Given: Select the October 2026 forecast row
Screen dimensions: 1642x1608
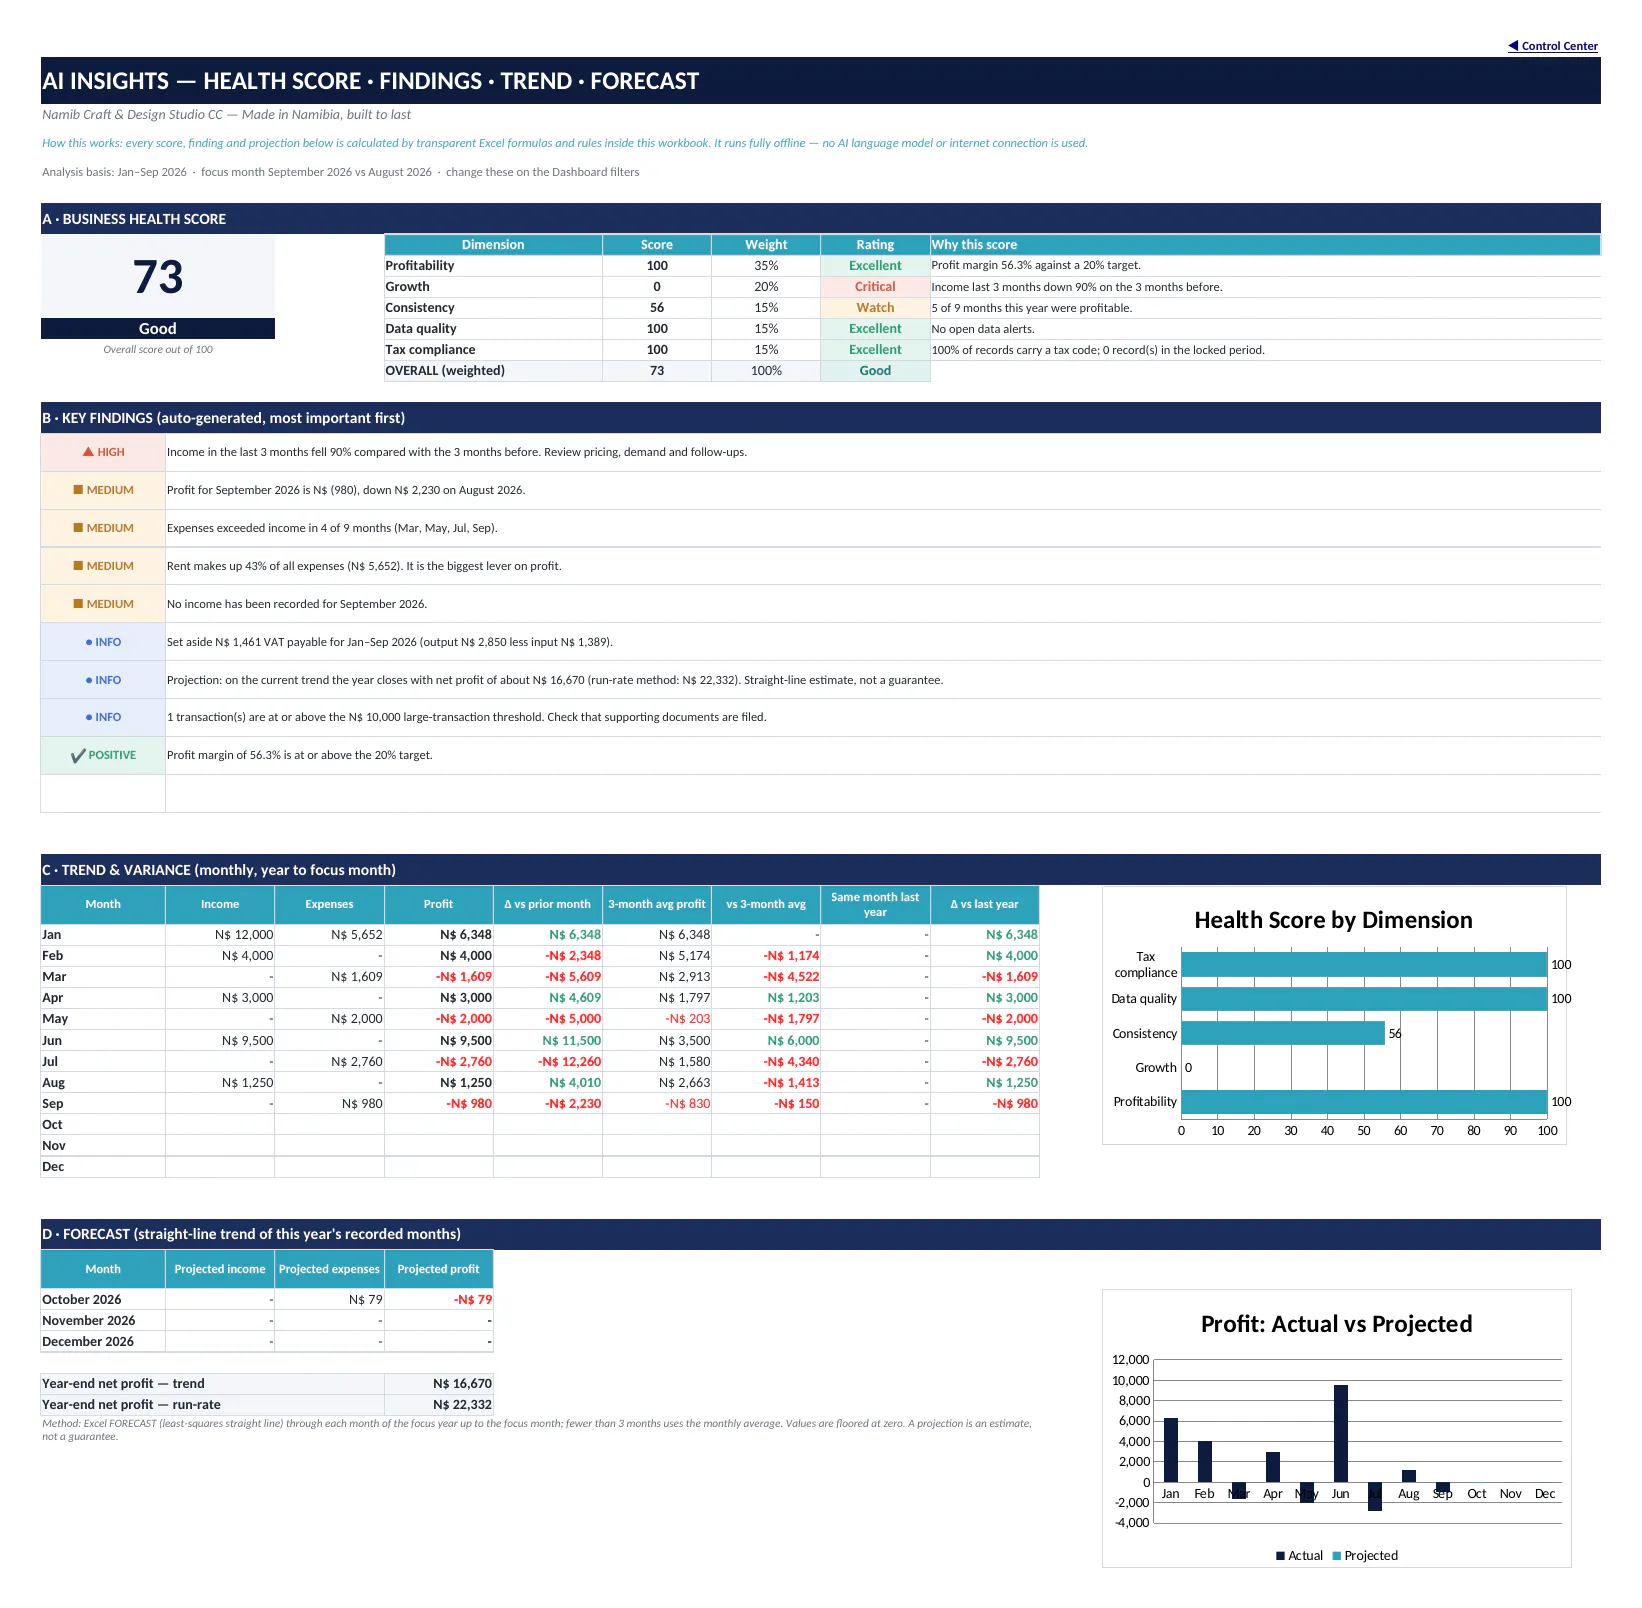Looking at the screenshot, I should click(x=267, y=1300).
